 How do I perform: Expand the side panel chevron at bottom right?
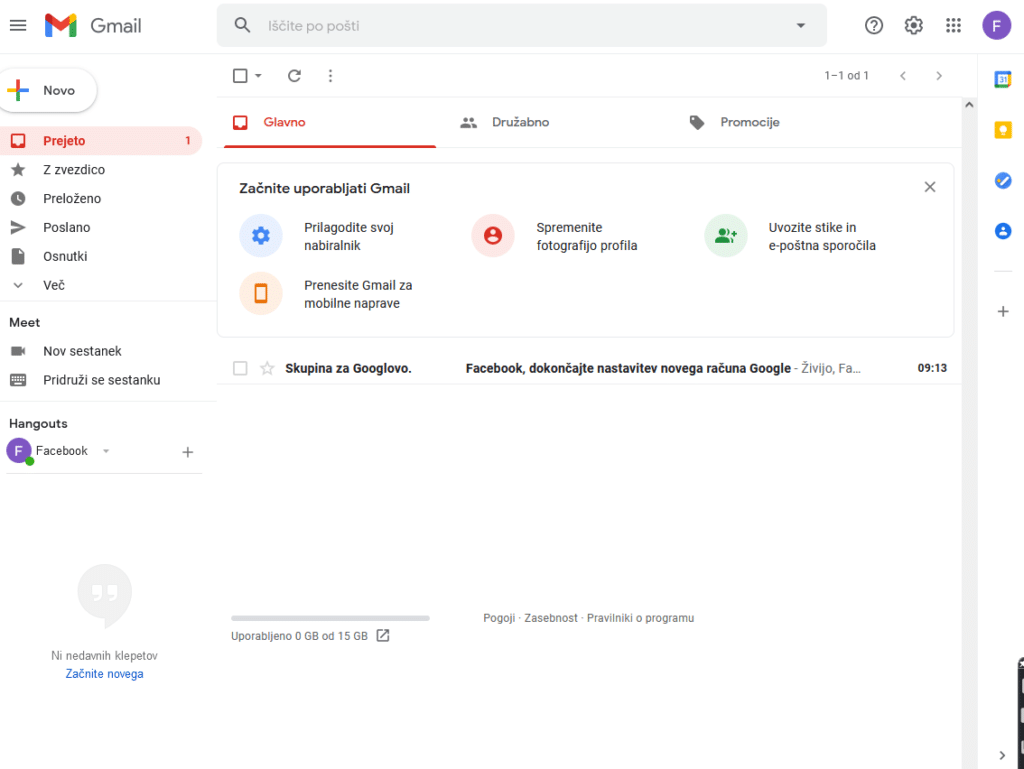point(1002,755)
